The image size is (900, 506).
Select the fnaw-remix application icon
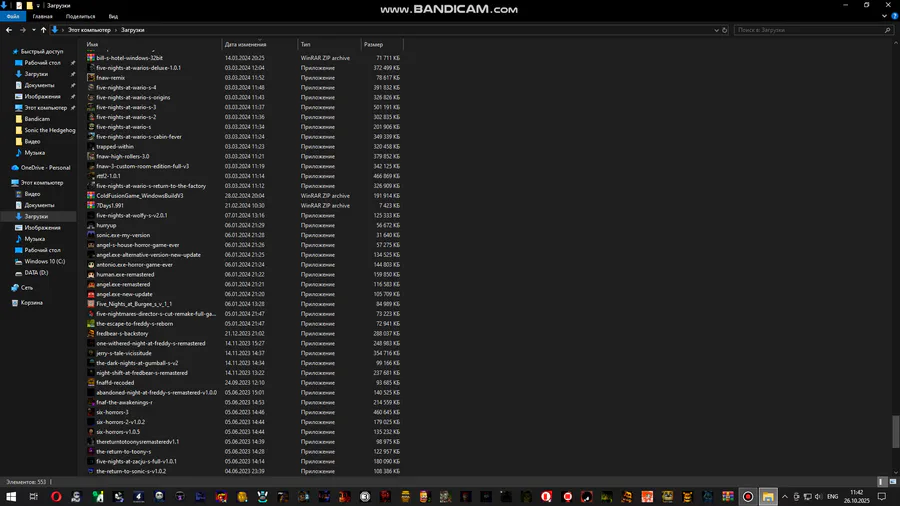[x=91, y=77]
